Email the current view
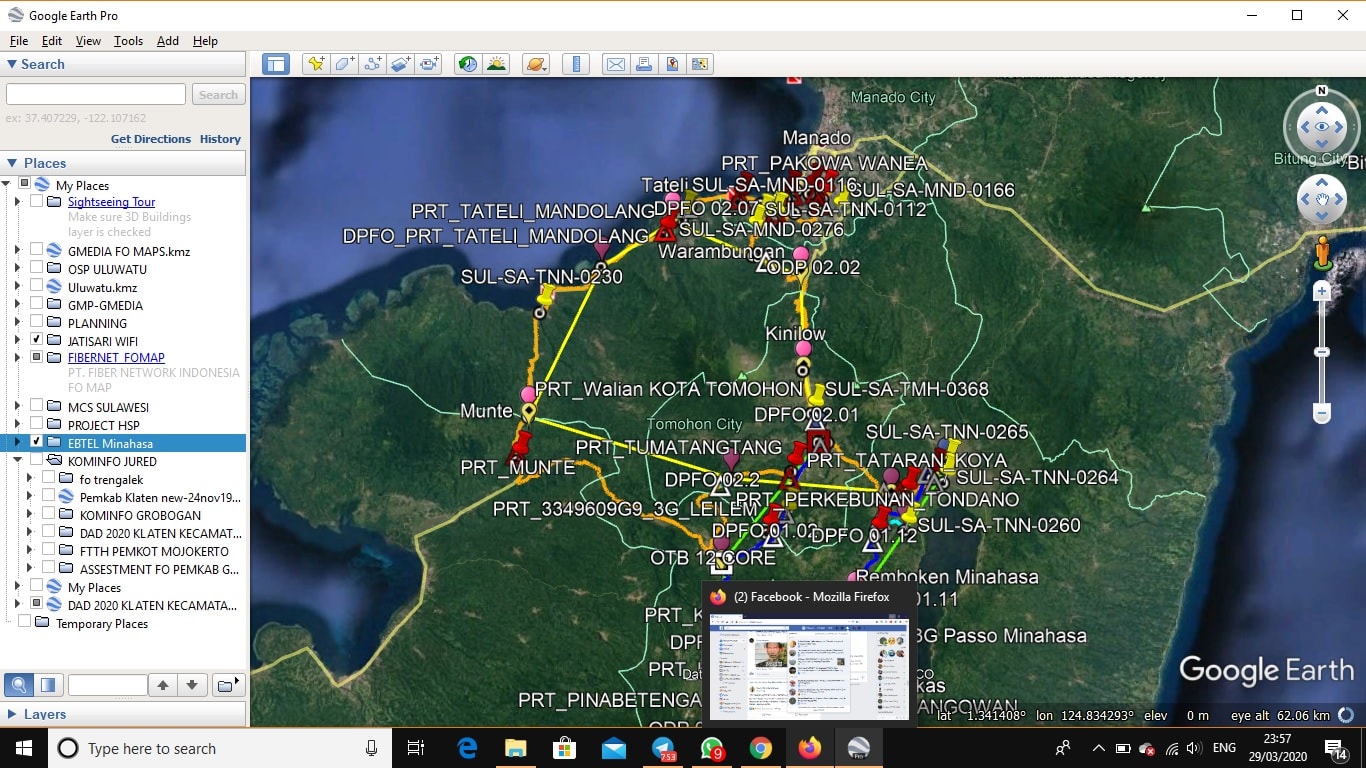The image size is (1366, 768). (x=615, y=63)
